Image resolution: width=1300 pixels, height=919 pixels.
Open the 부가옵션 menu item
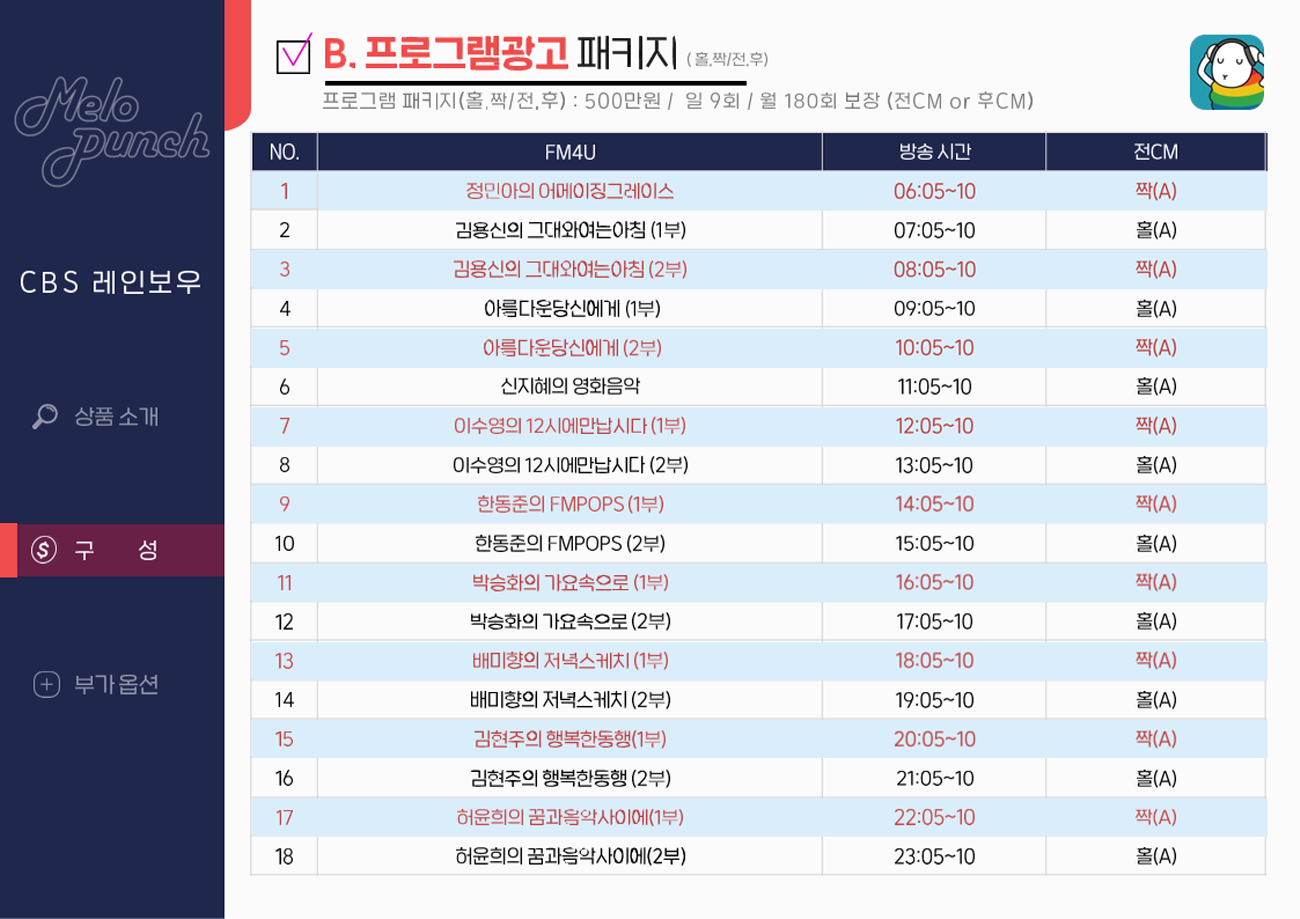[116, 685]
